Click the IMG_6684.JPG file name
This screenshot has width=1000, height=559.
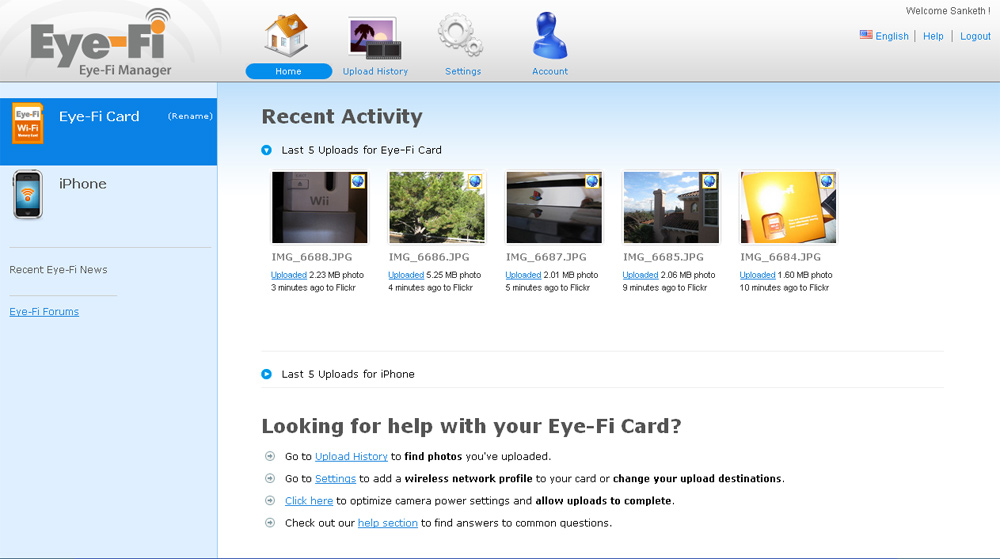(x=781, y=257)
